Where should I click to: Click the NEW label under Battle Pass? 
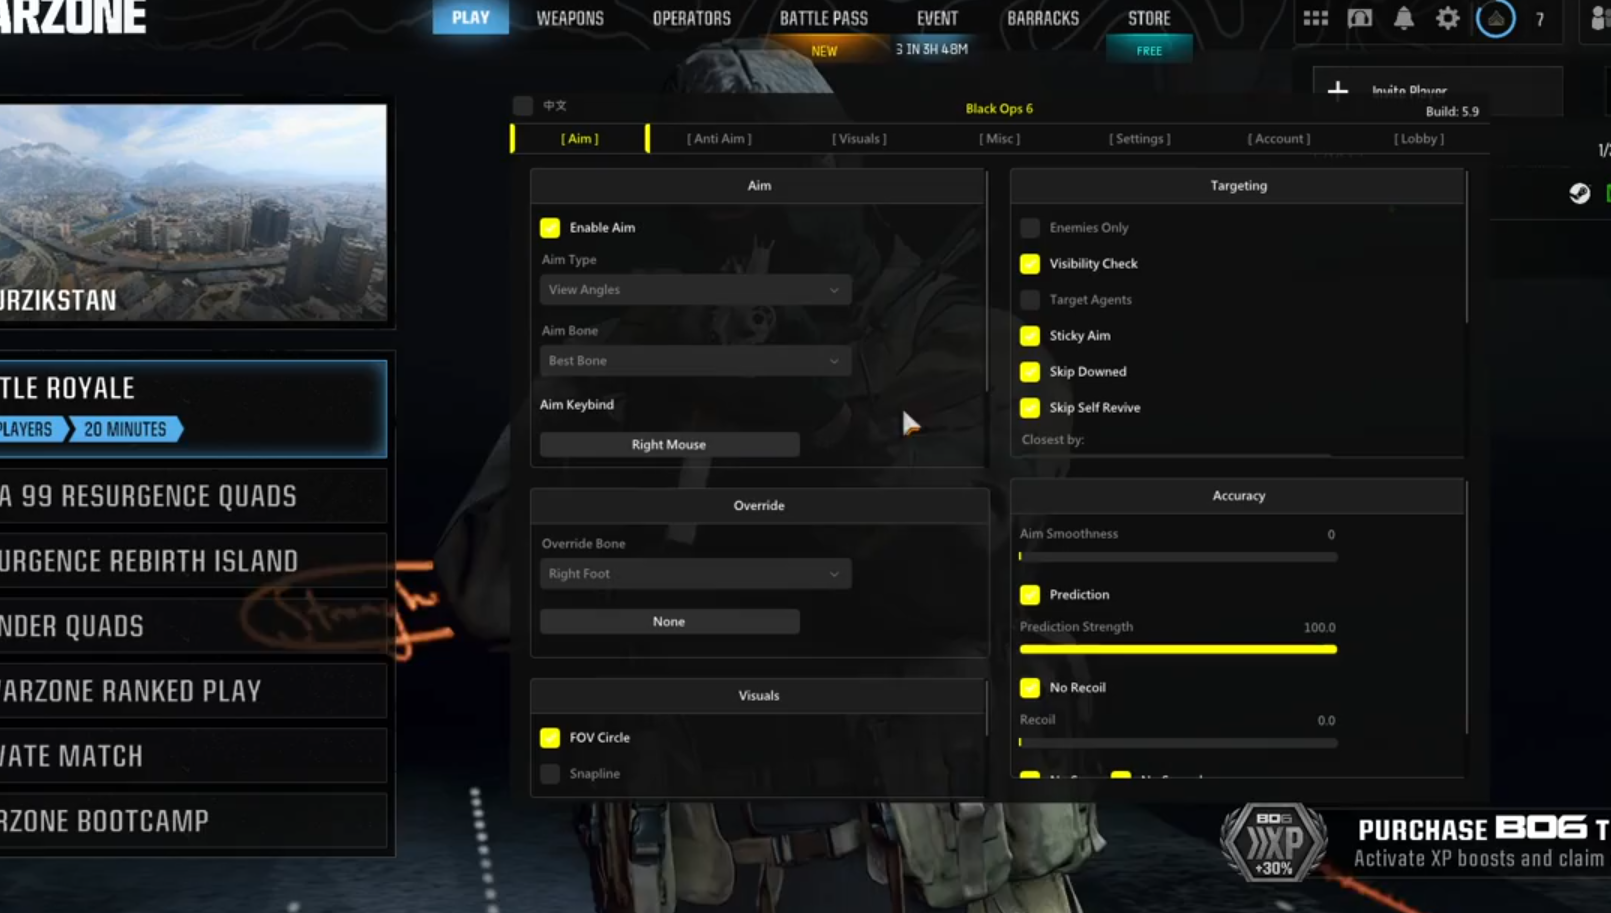click(824, 51)
